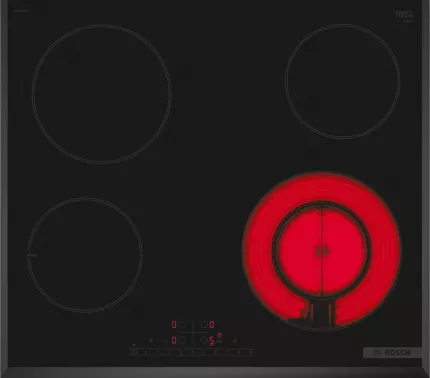The height and width of the screenshot is (378, 430).
Task: Tap the front-right cooking zone selector icon
Action: click(203, 340)
